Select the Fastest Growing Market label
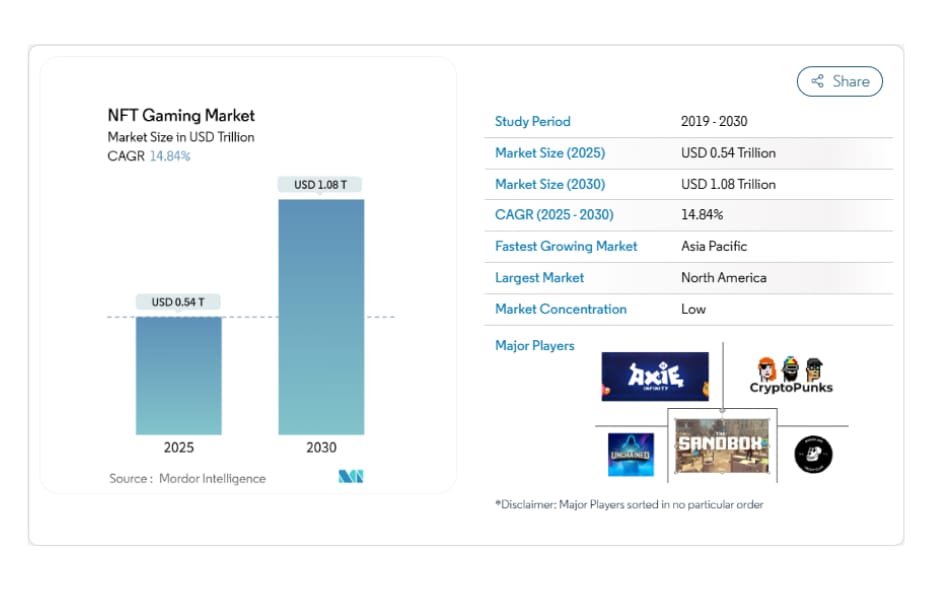Screen dimensions: 932x590 coord(566,246)
